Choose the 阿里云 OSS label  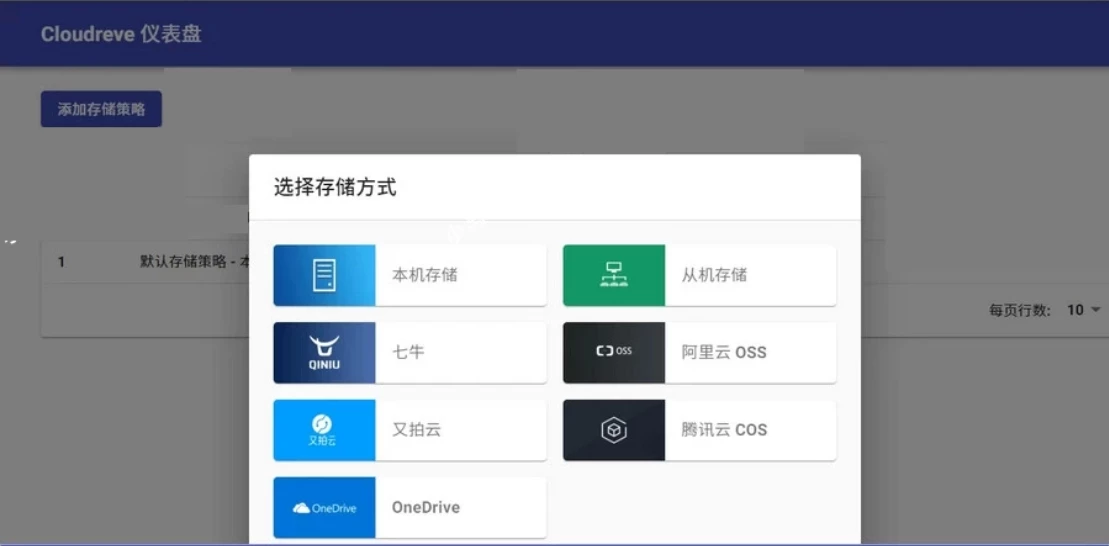click(724, 352)
